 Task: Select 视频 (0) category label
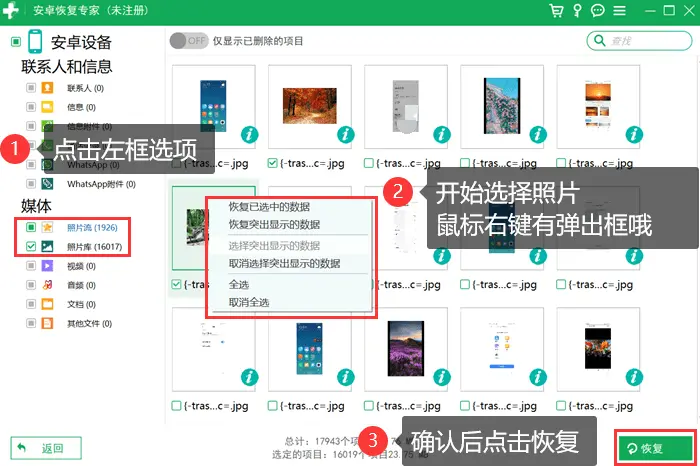click(x=81, y=266)
